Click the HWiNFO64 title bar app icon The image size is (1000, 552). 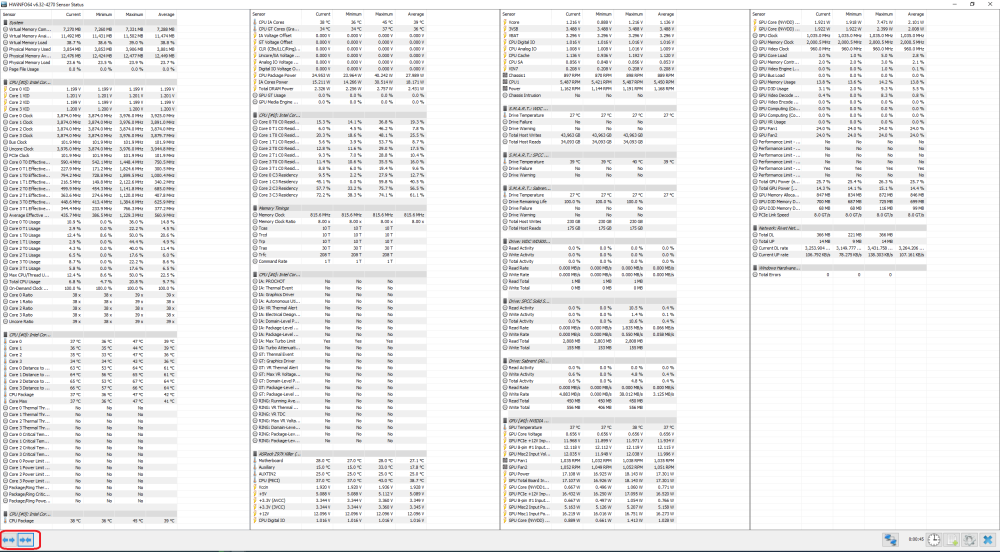click(5, 4)
